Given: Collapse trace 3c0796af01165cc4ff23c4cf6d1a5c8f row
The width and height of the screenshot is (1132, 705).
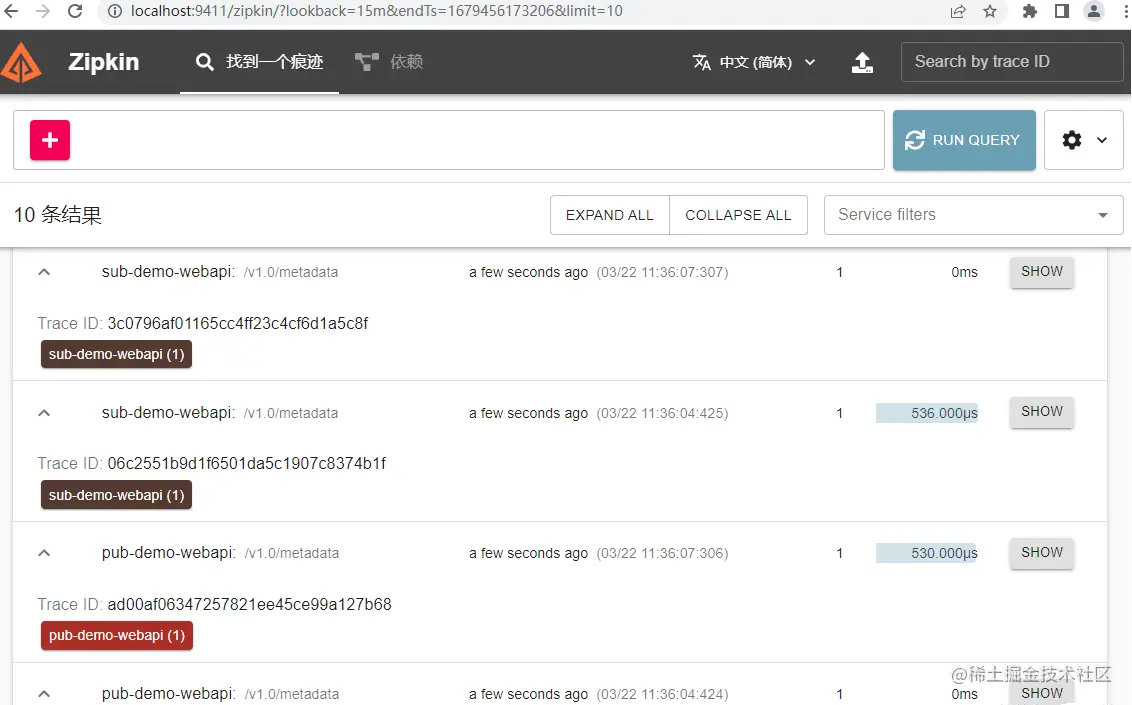Looking at the screenshot, I should [44, 272].
